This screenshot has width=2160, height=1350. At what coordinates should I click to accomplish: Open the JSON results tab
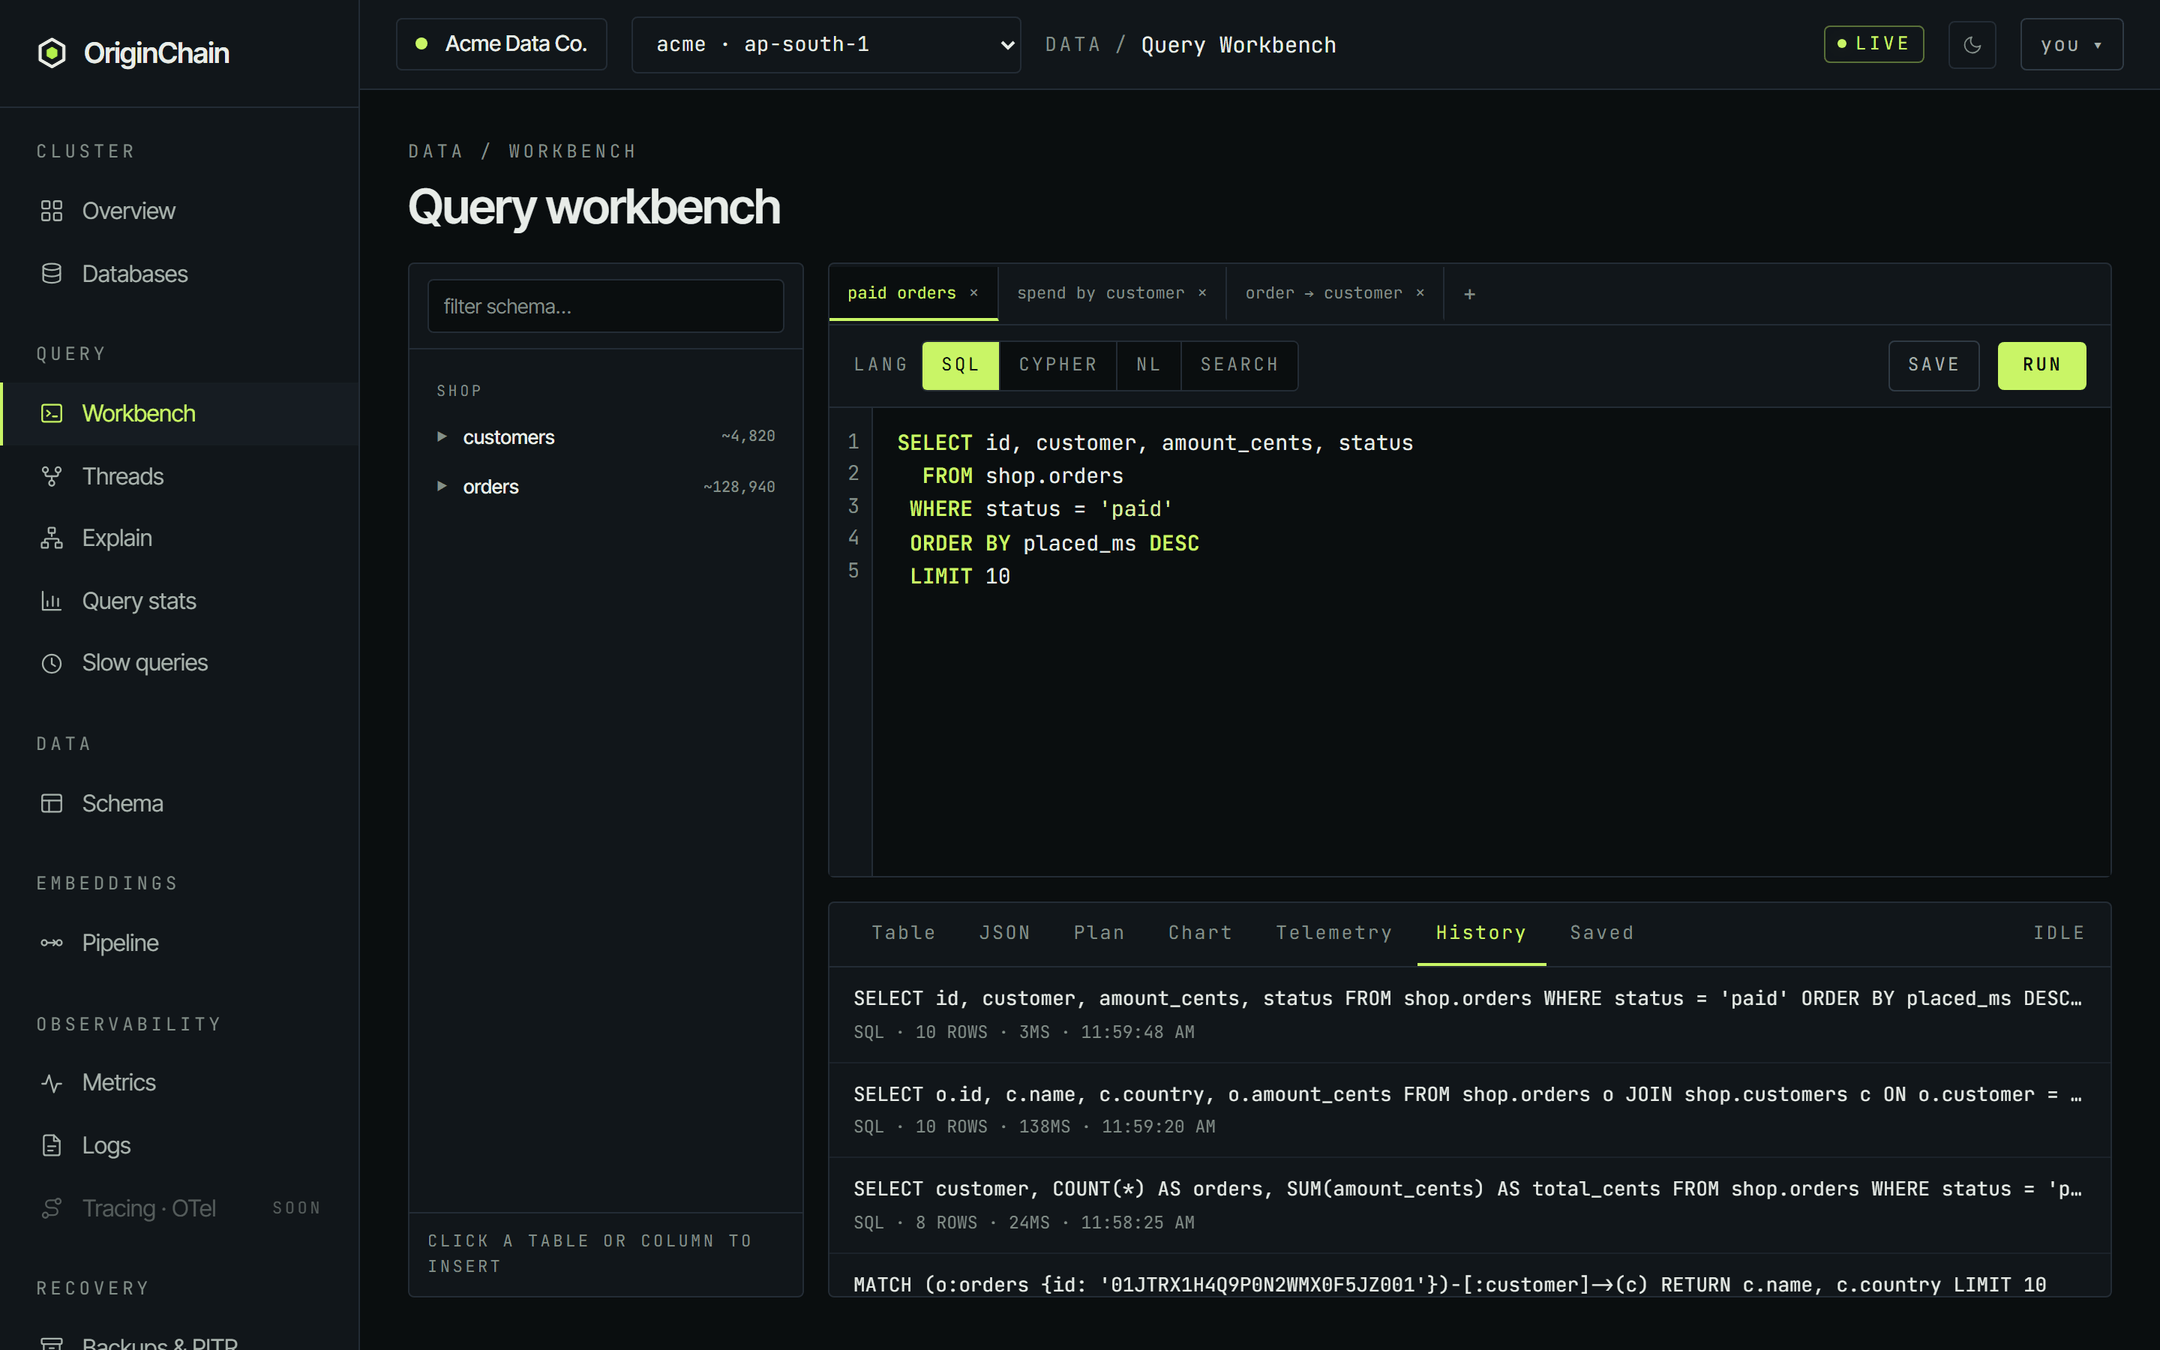[x=1004, y=933]
